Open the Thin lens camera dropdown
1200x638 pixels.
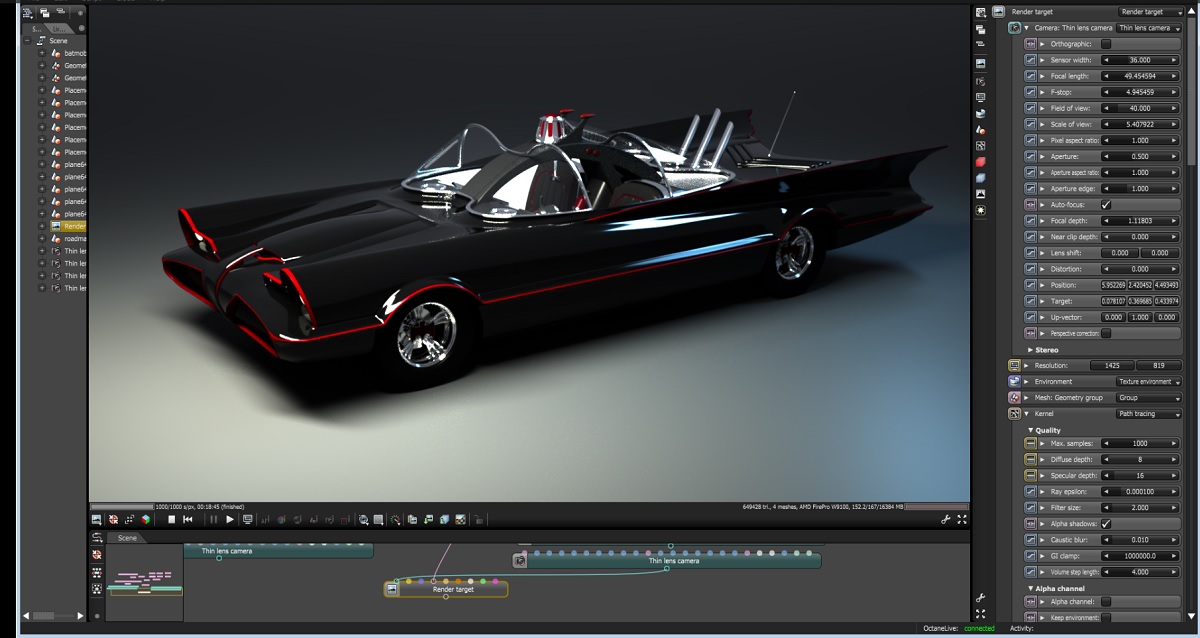point(1149,28)
